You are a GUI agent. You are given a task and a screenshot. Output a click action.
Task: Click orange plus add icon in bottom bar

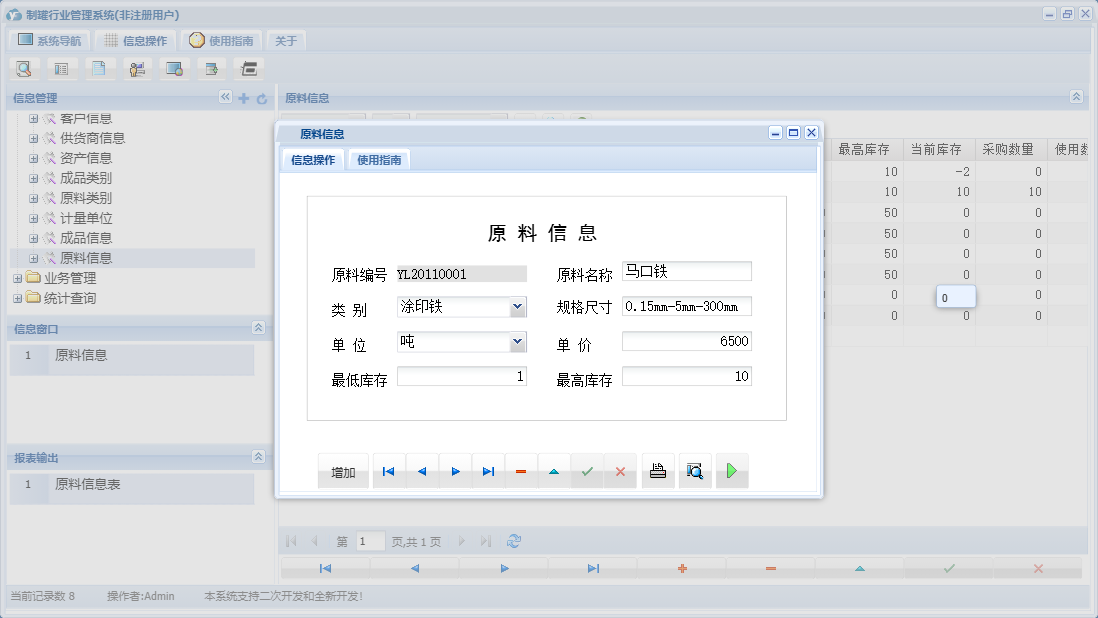[x=682, y=568]
